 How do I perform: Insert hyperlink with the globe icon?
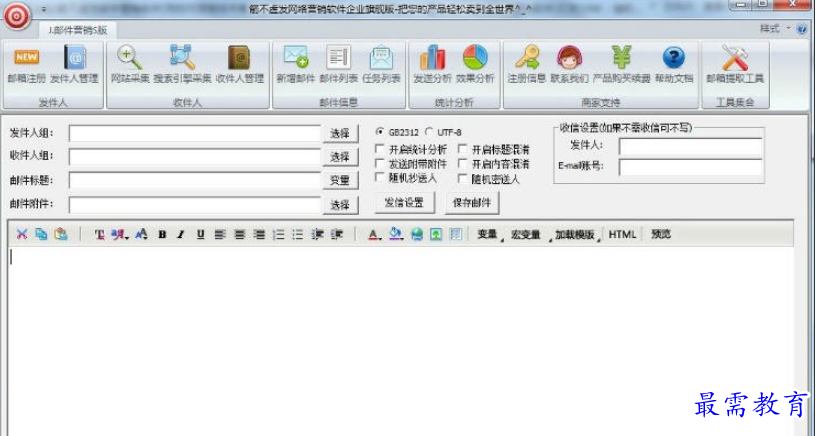click(x=417, y=235)
